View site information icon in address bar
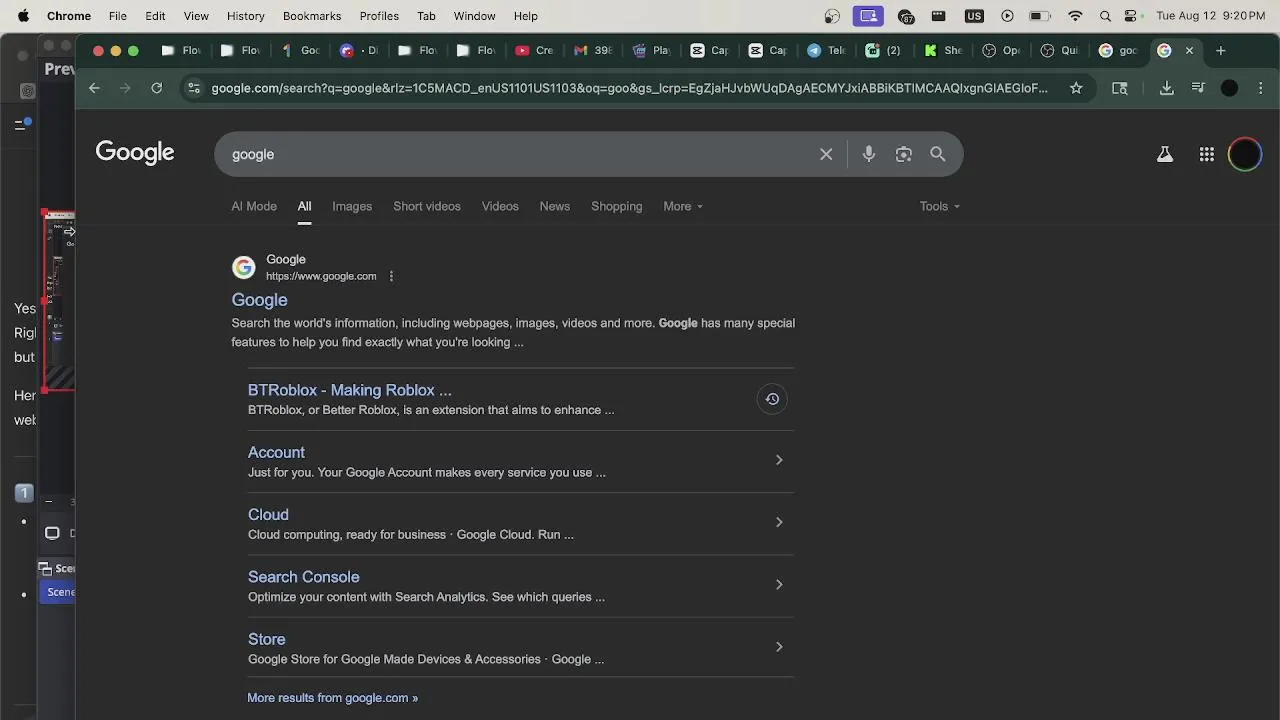The height and width of the screenshot is (720, 1280). (194, 88)
